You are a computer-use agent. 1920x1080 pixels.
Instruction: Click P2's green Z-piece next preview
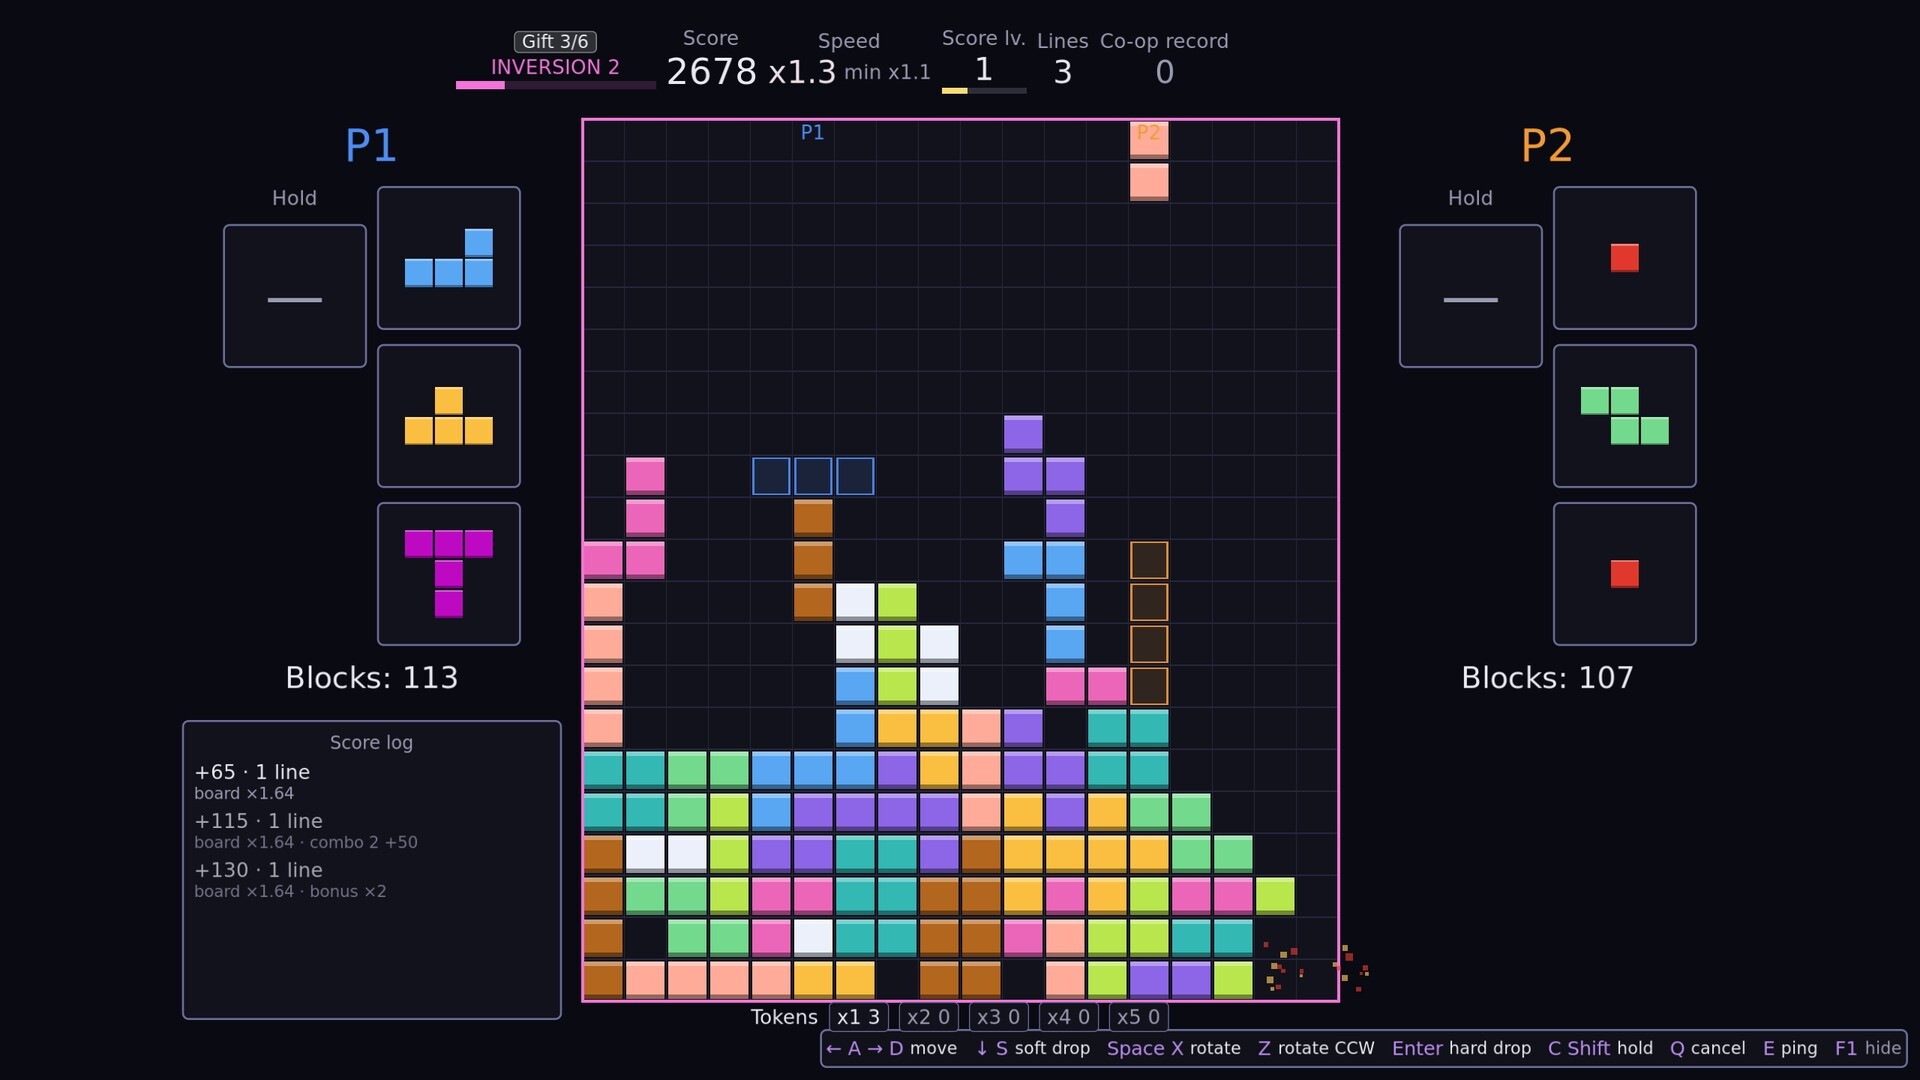(x=1625, y=416)
